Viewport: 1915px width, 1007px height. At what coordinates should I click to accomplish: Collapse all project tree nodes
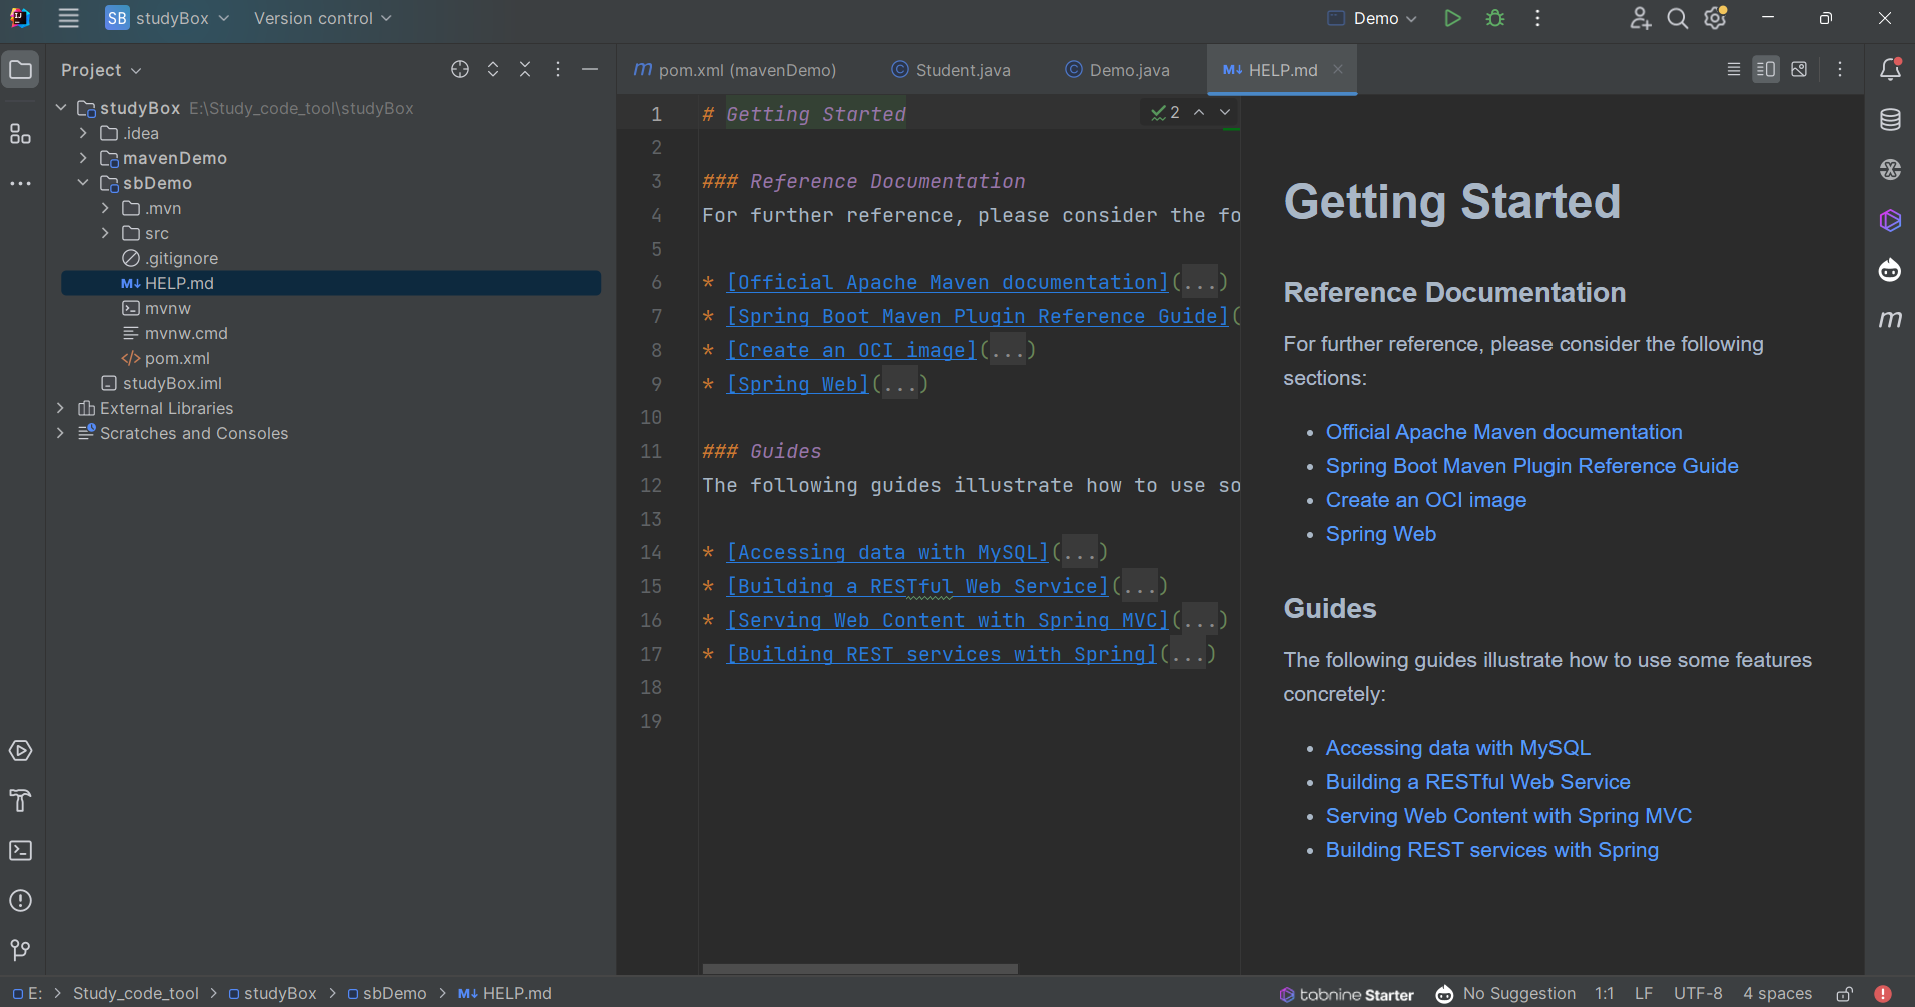[525, 69]
